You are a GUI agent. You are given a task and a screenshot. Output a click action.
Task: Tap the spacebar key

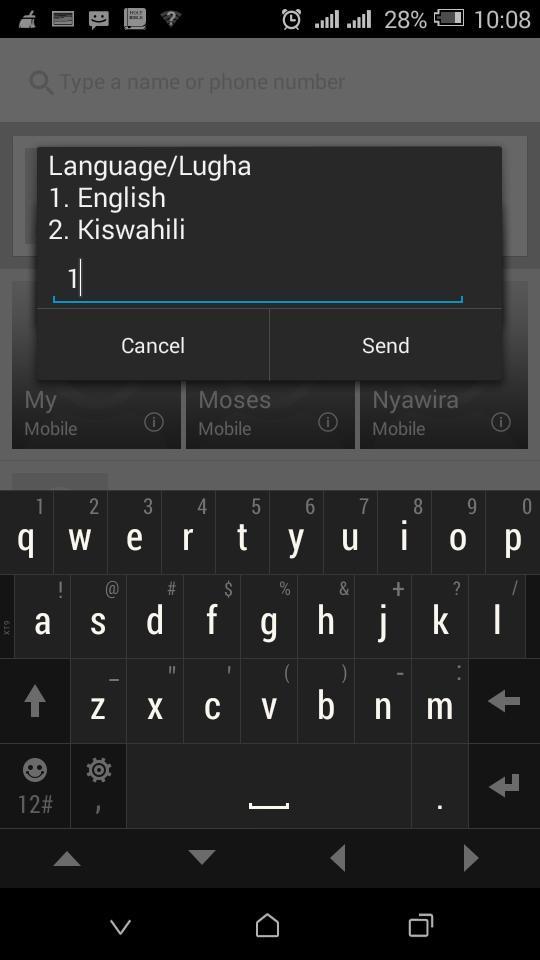tap(269, 786)
